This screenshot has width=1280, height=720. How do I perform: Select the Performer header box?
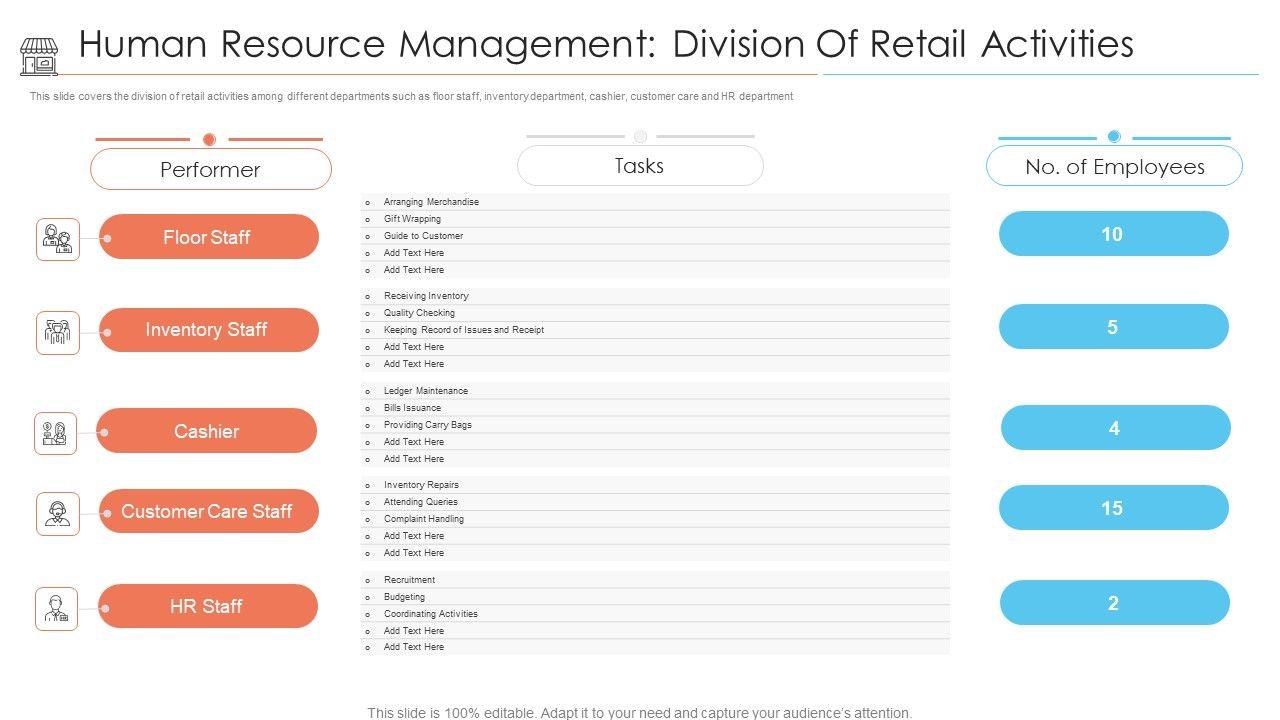point(210,169)
